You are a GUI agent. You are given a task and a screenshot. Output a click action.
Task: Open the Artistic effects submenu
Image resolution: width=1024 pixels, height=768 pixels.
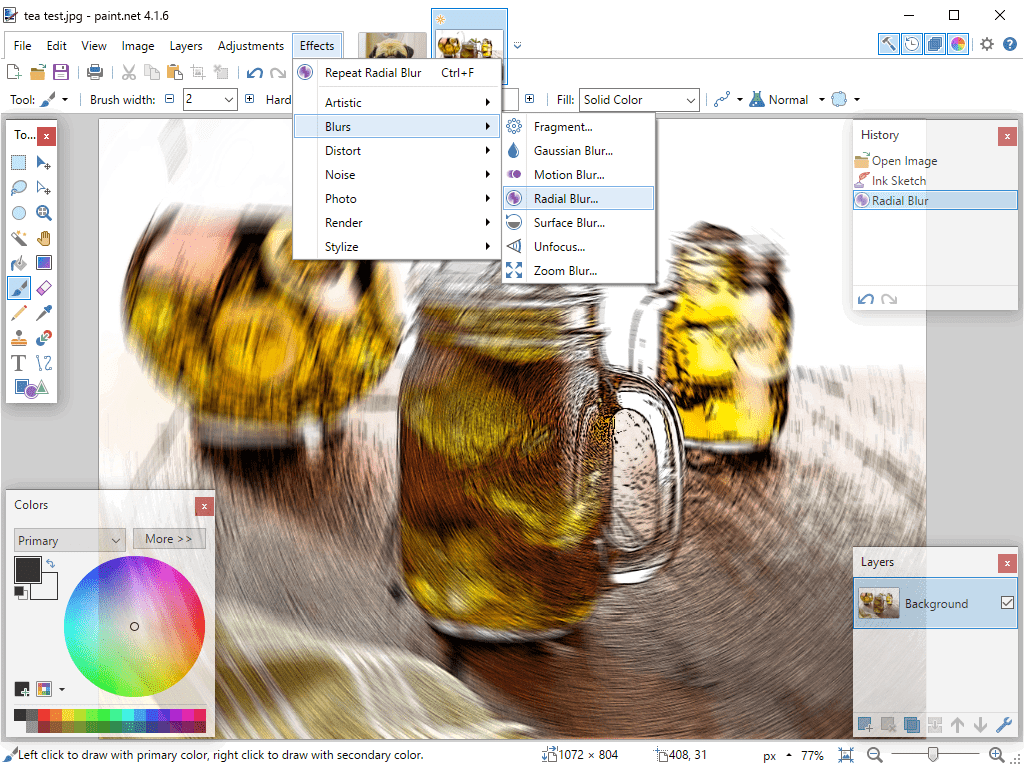[397, 103]
